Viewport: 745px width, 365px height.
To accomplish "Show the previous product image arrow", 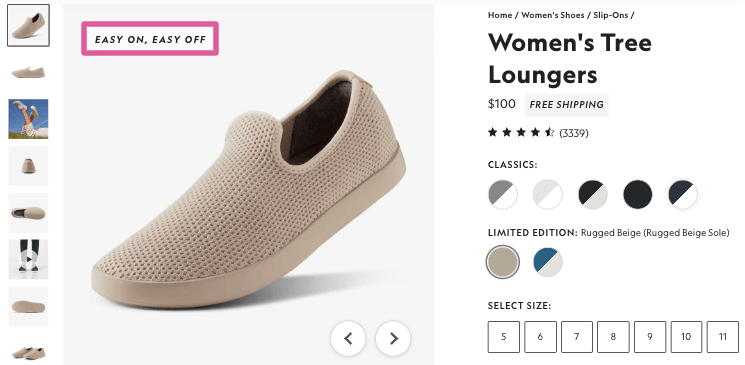I will [348, 338].
